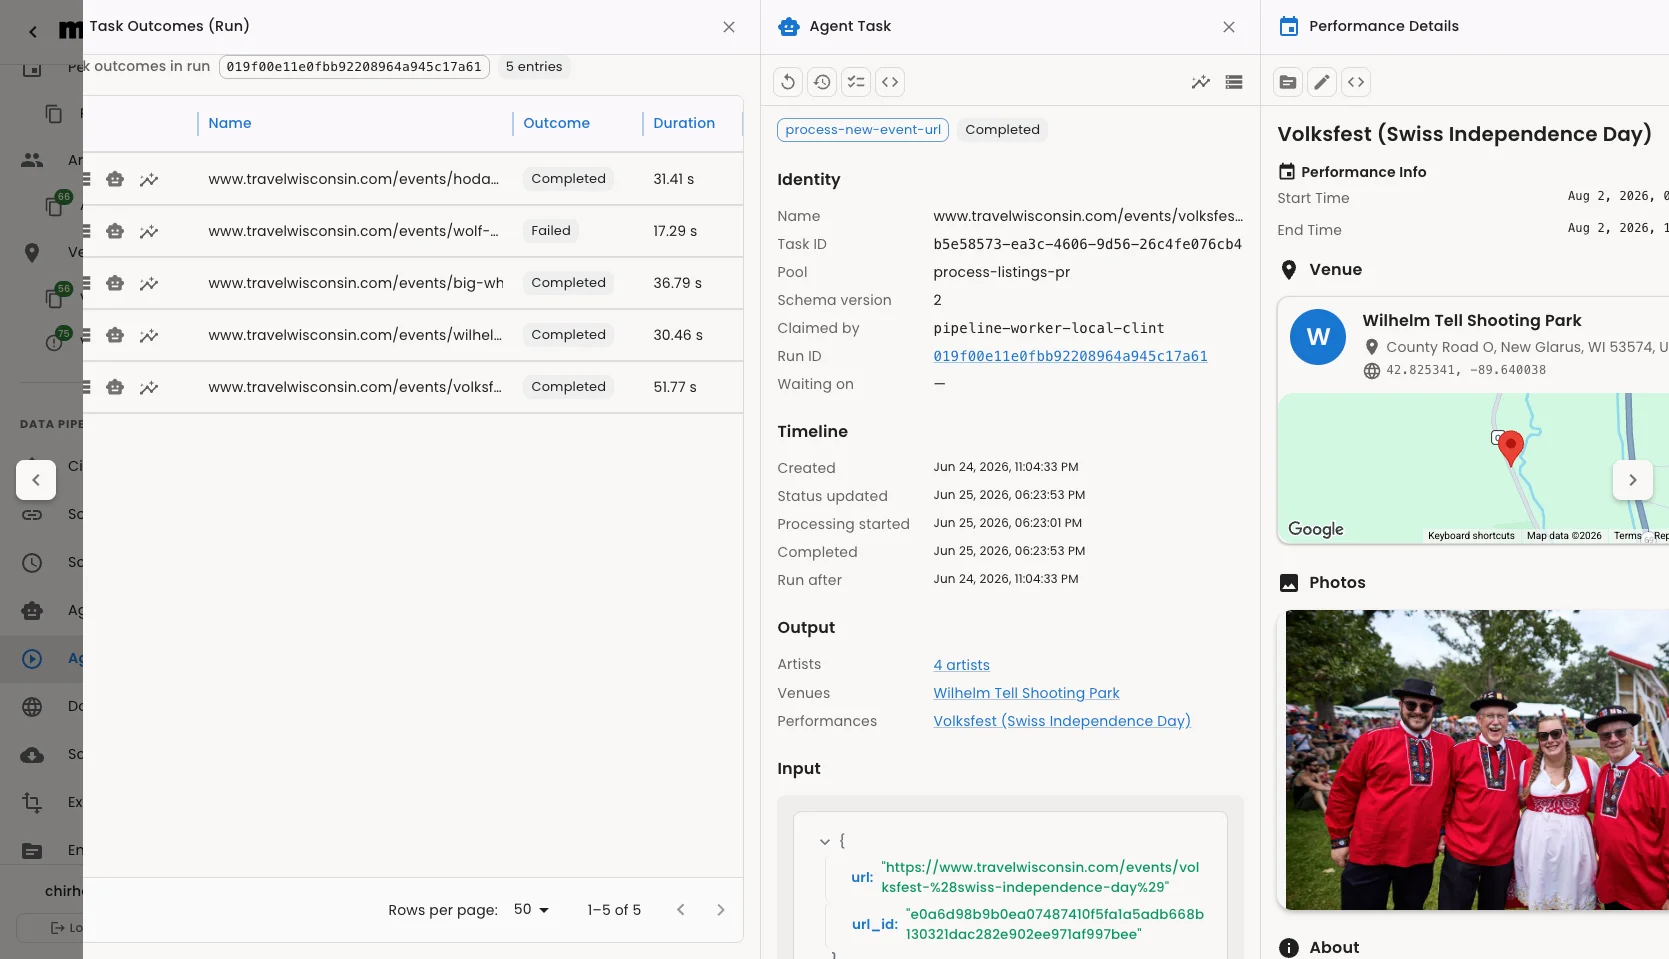Open the Run ID link in Identity section
1669x959 pixels.
point(1070,356)
